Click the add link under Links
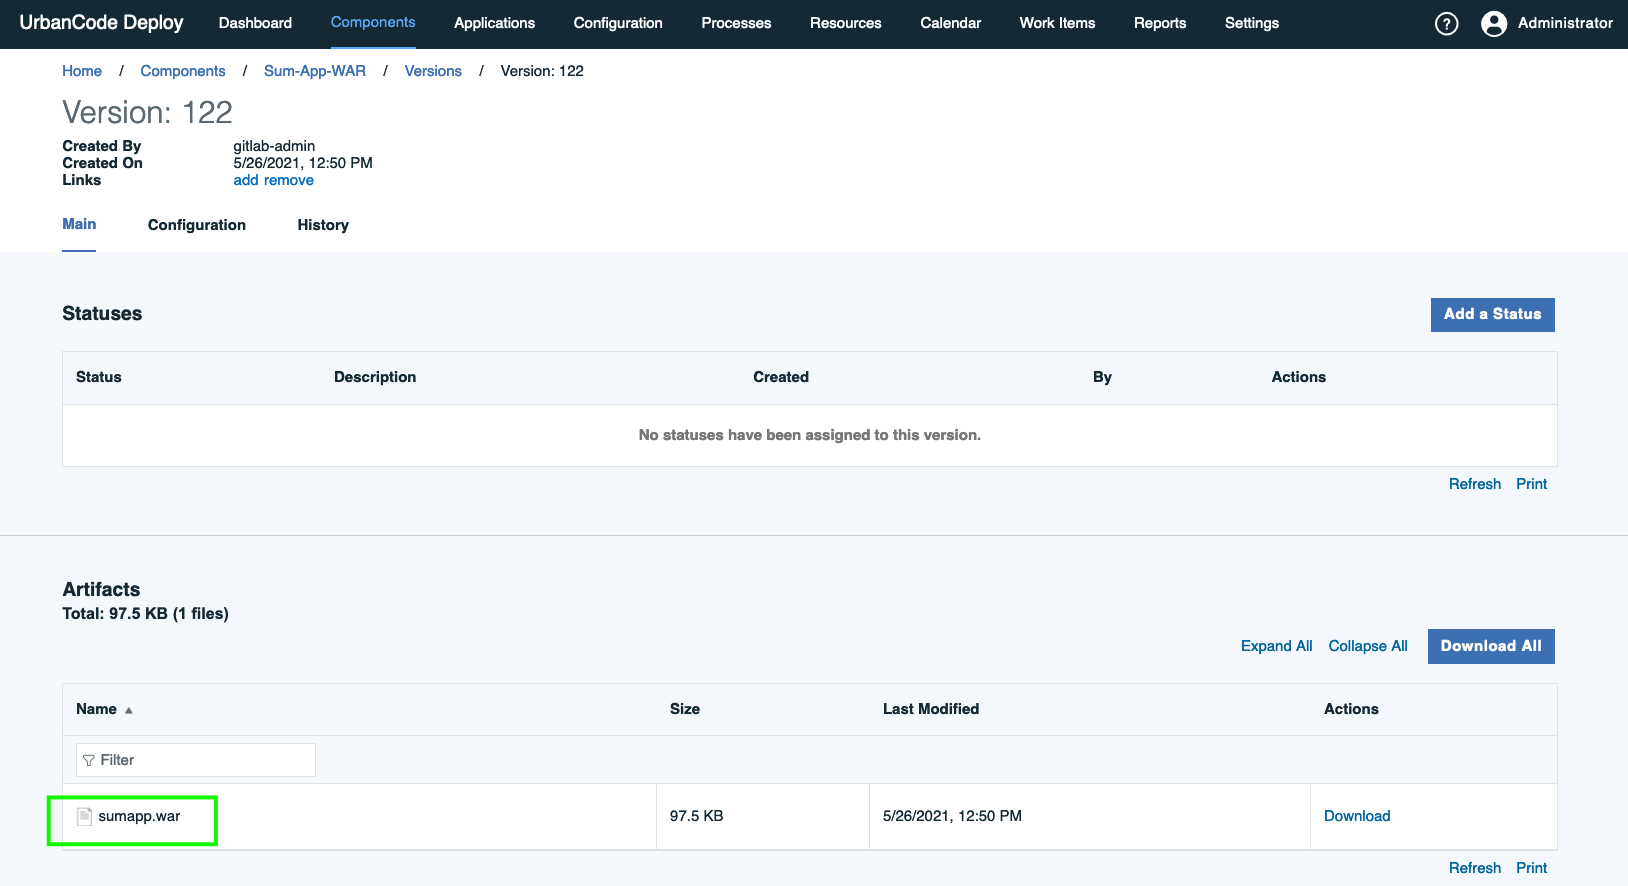The image size is (1628, 886). tap(246, 180)
